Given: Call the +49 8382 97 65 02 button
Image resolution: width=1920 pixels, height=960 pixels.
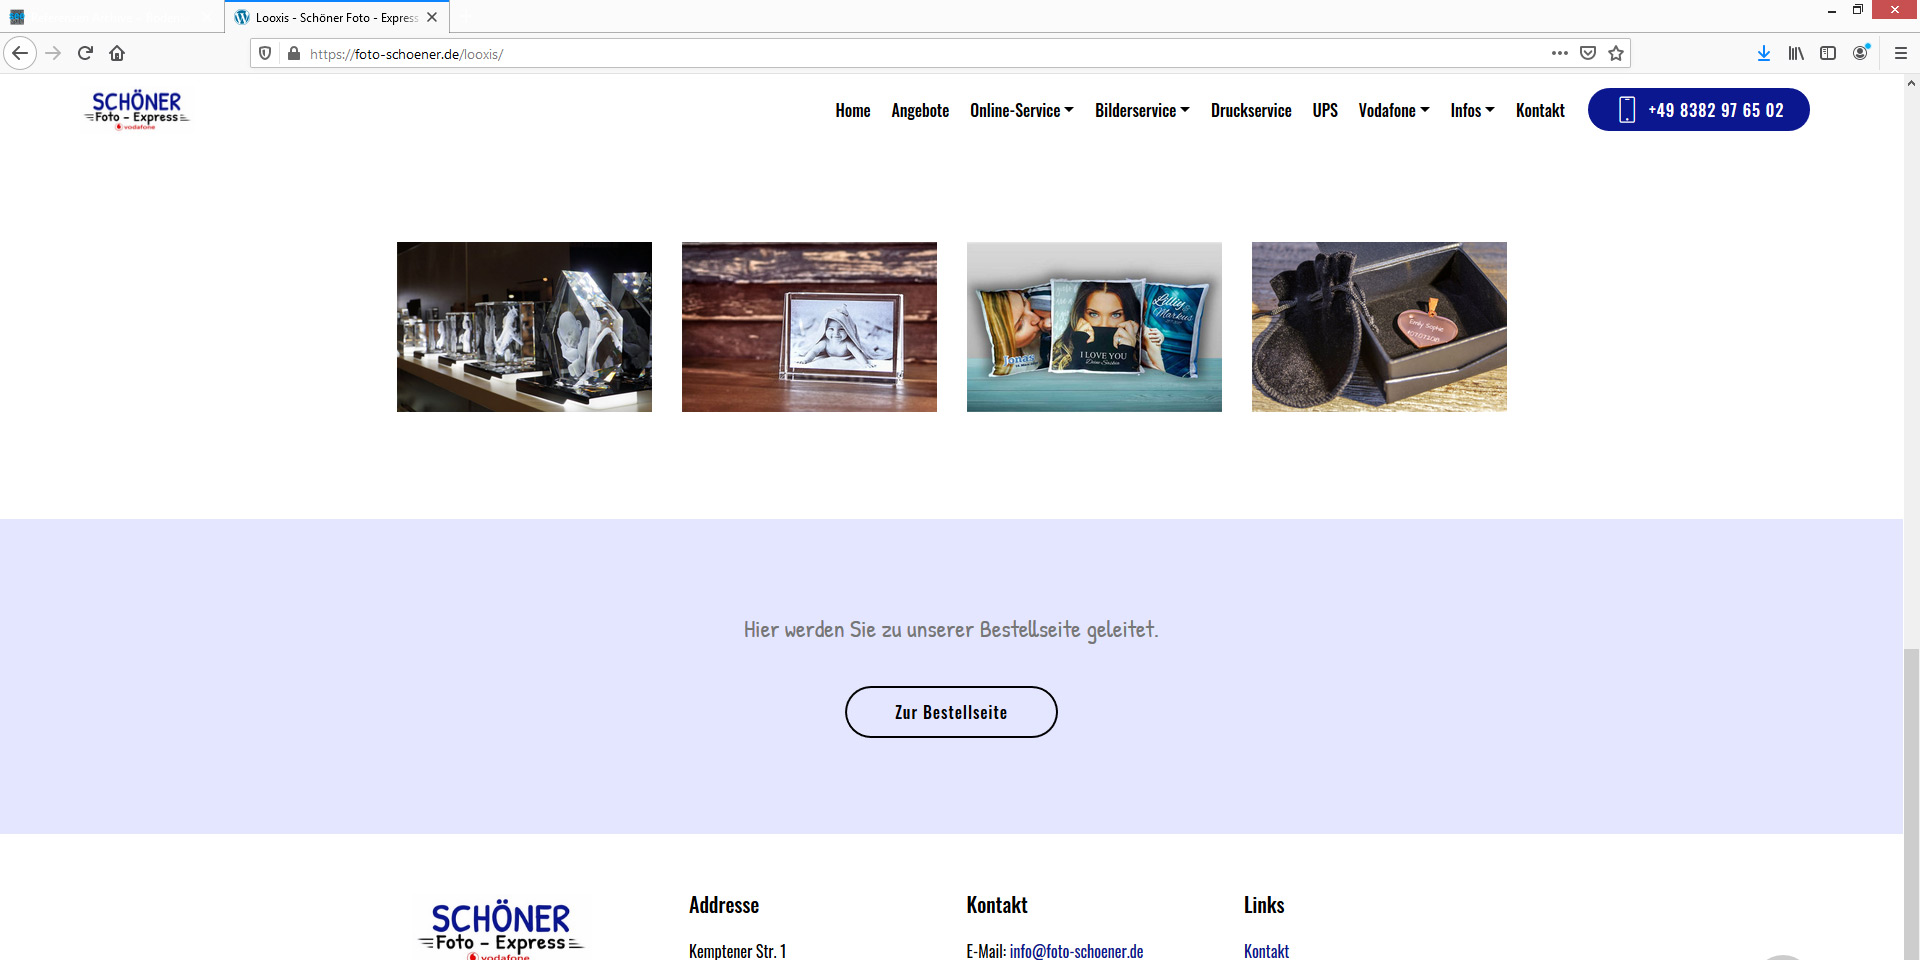Looking at the screenshot, I should tap(1698, 110).
